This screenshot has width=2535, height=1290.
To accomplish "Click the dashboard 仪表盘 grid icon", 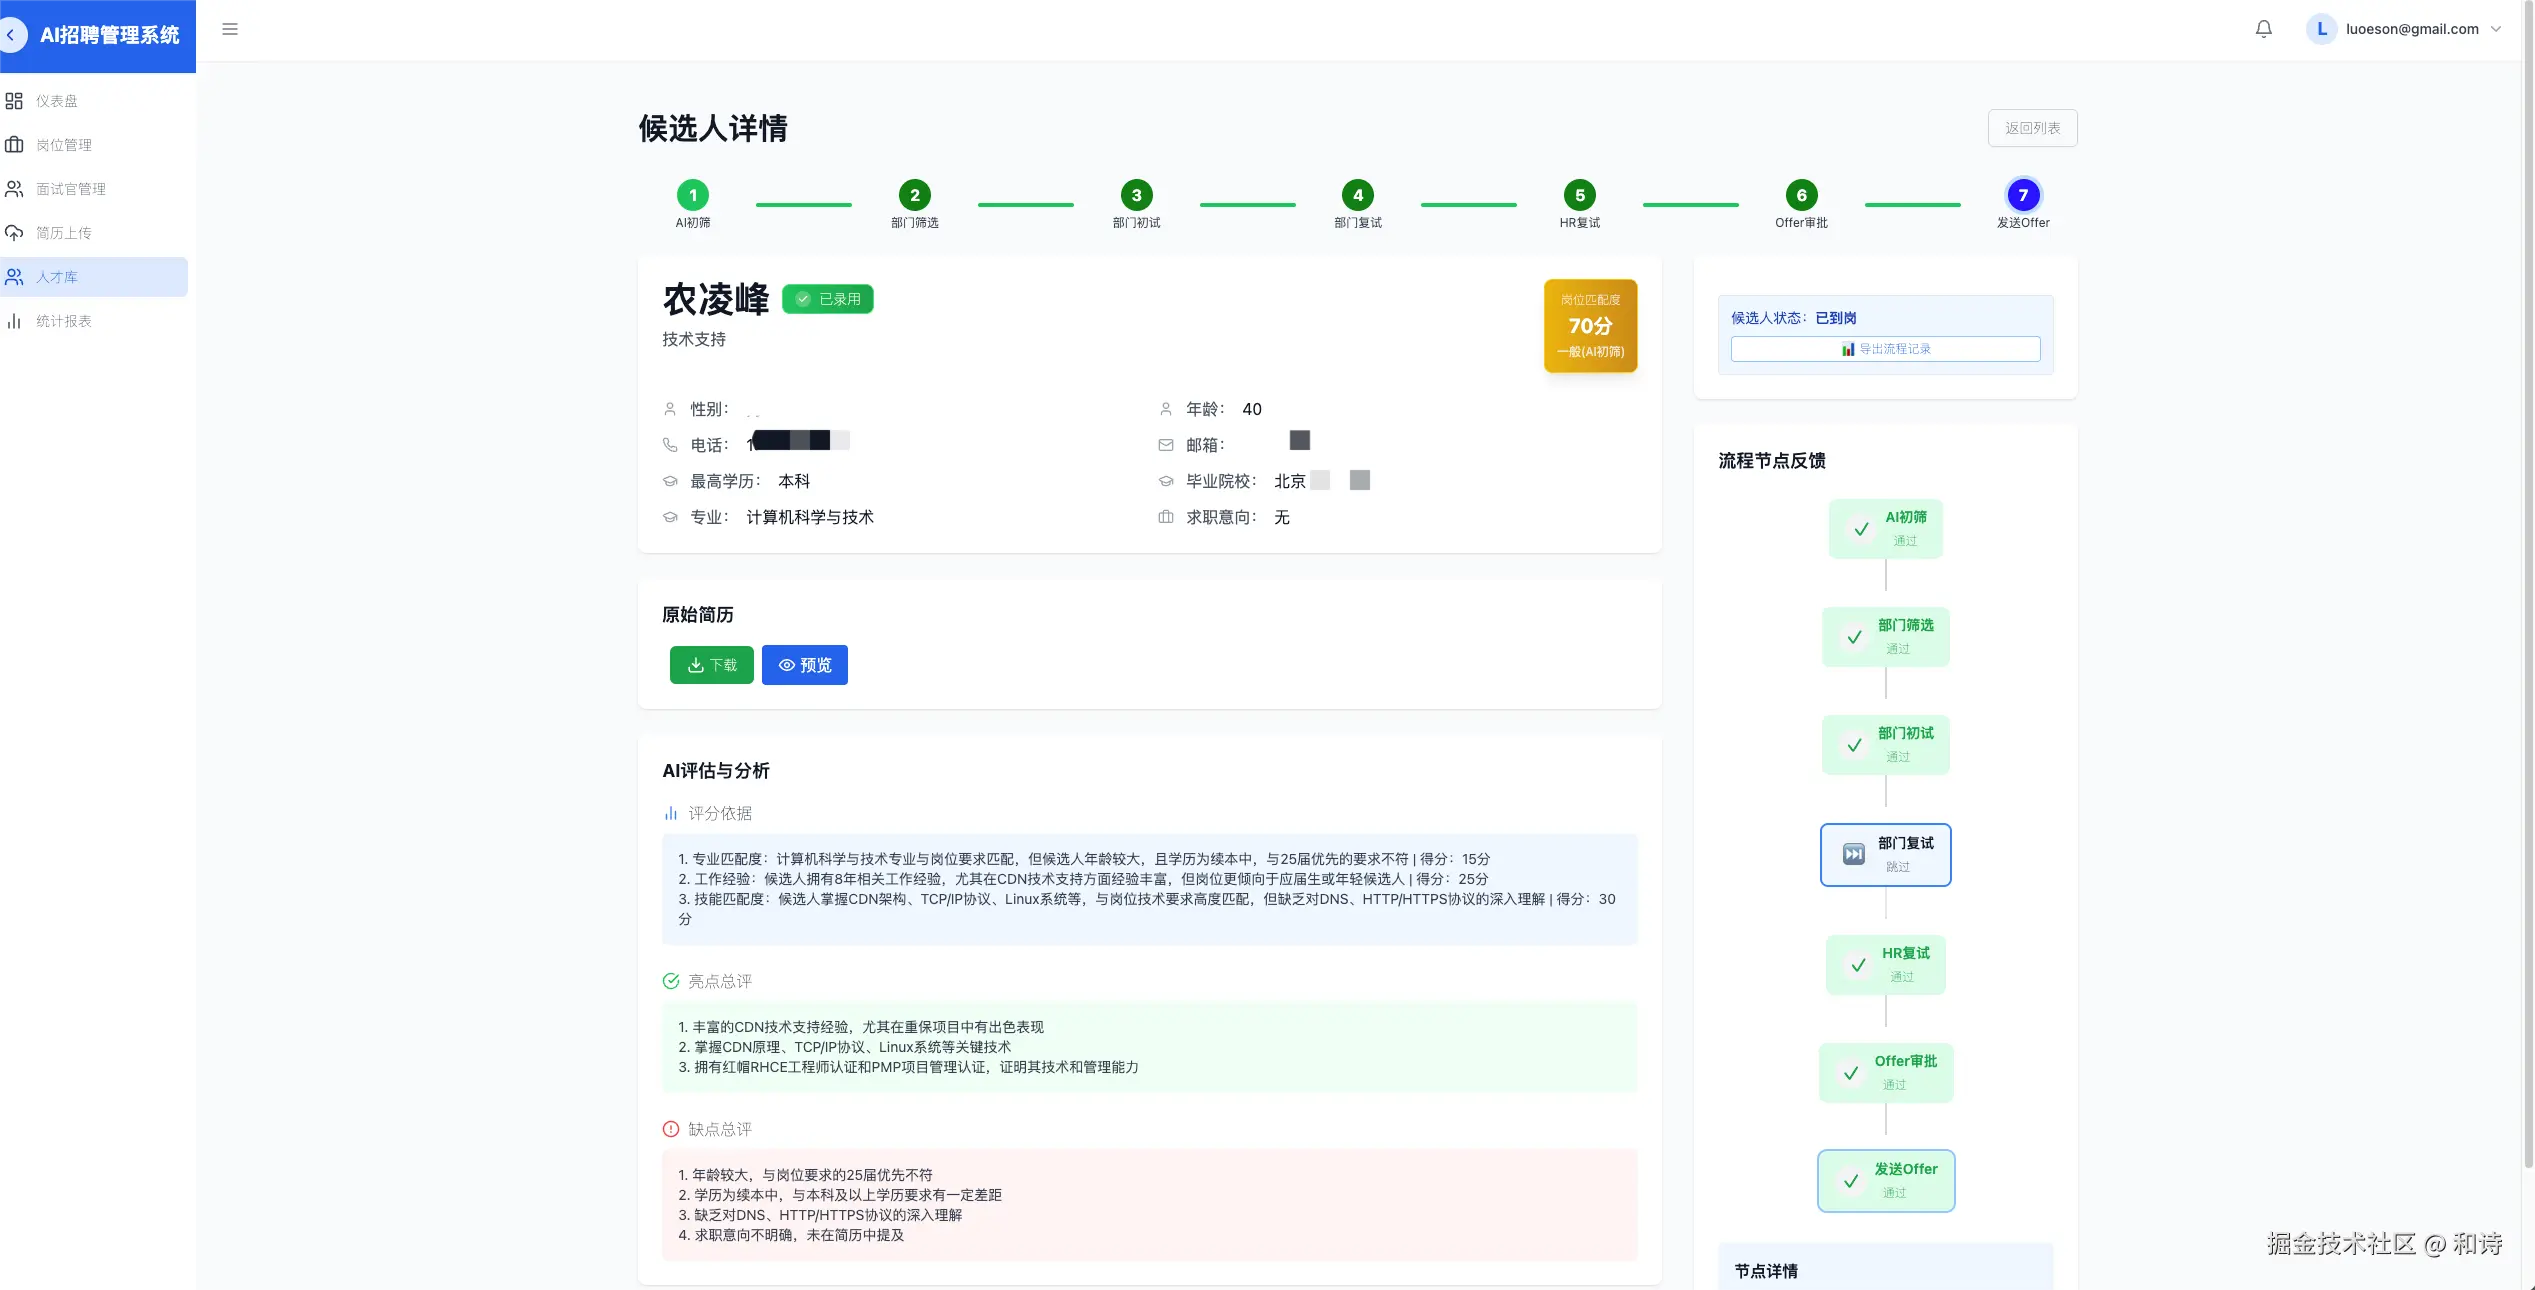I will pyautogui.click(x=14, y=101).
